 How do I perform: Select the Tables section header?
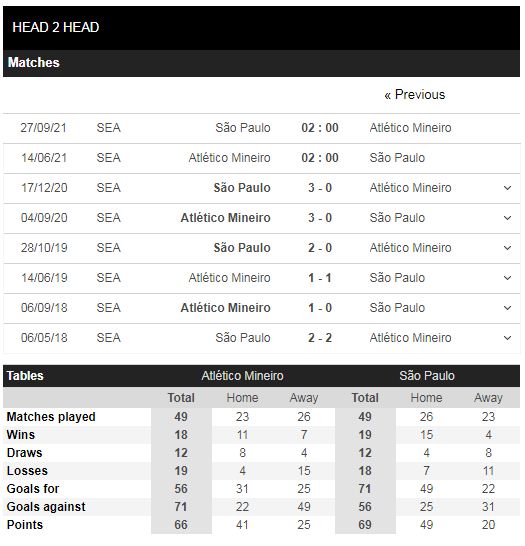25,376
